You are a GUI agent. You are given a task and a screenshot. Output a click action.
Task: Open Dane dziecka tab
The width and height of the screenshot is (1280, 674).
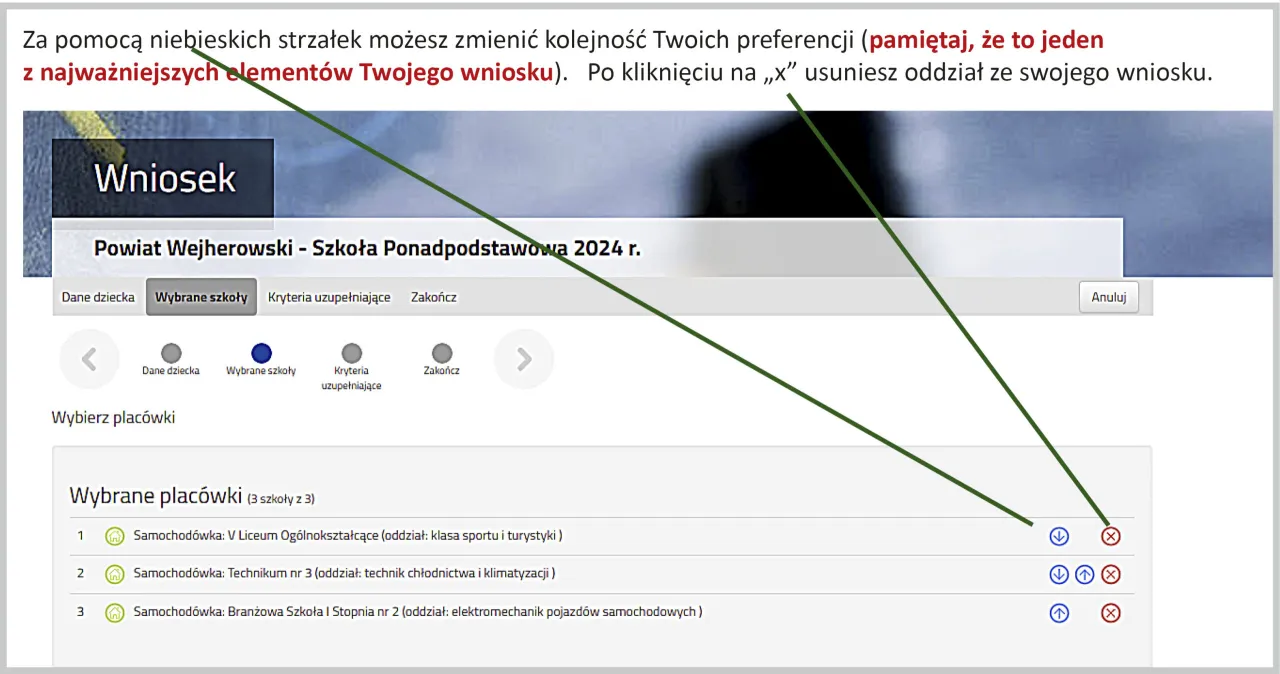point(98,297)
